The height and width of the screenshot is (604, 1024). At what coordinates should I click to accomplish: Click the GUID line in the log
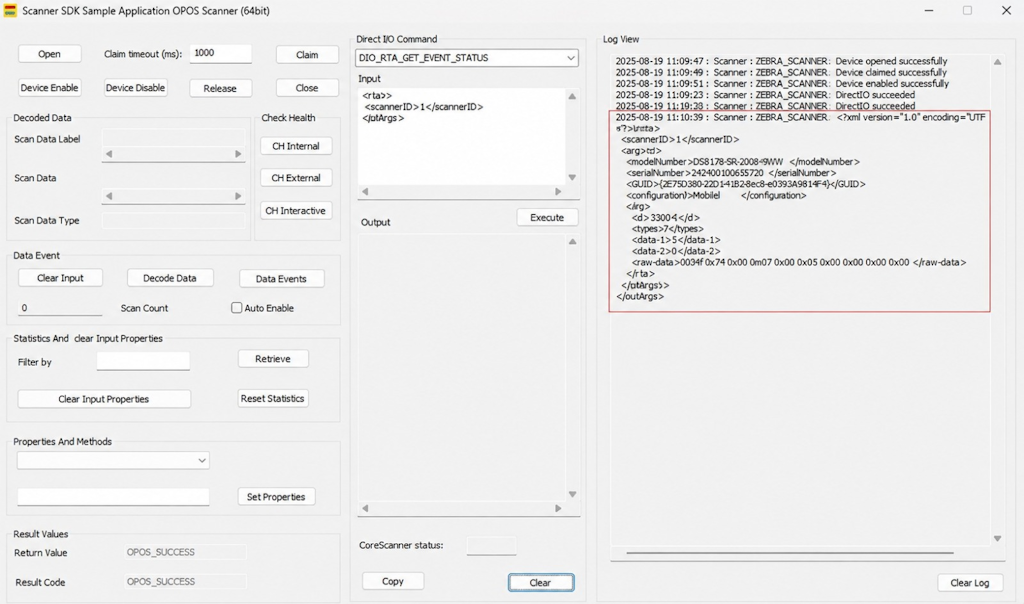tap(746, 184)
